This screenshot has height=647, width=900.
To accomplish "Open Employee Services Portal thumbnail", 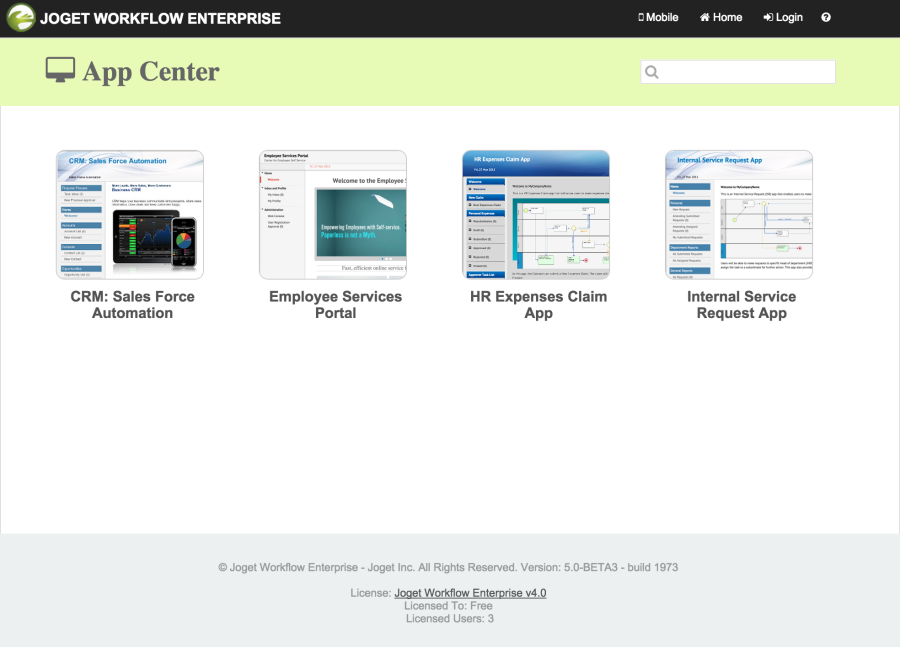I will (x=333, y=215).
